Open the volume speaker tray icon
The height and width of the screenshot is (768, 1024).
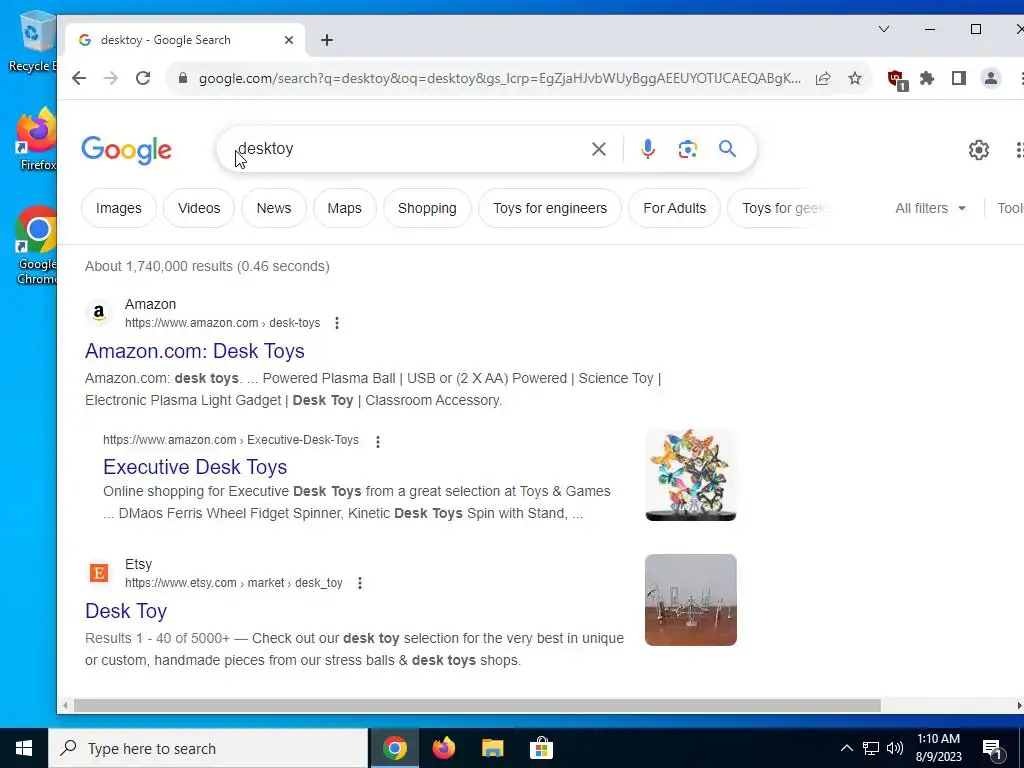(x=895, y=748)
